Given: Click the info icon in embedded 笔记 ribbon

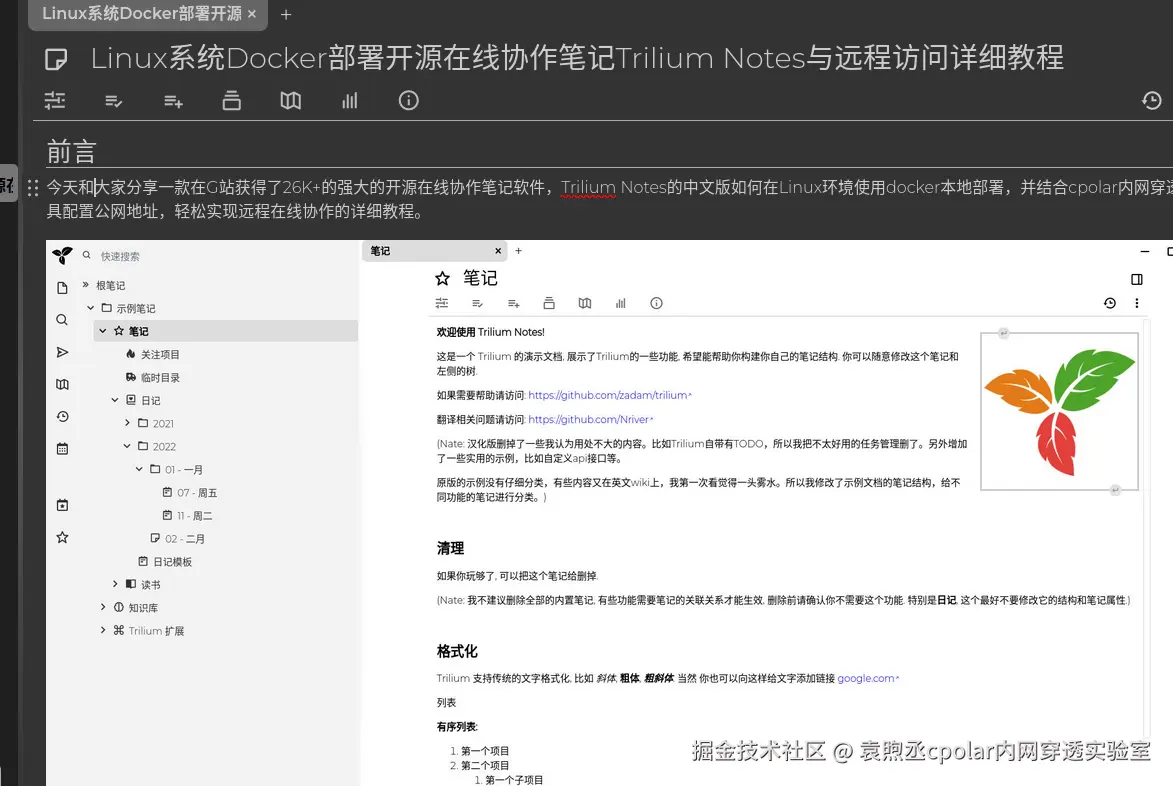Looking at the screenshot, I should pos(656,303).
